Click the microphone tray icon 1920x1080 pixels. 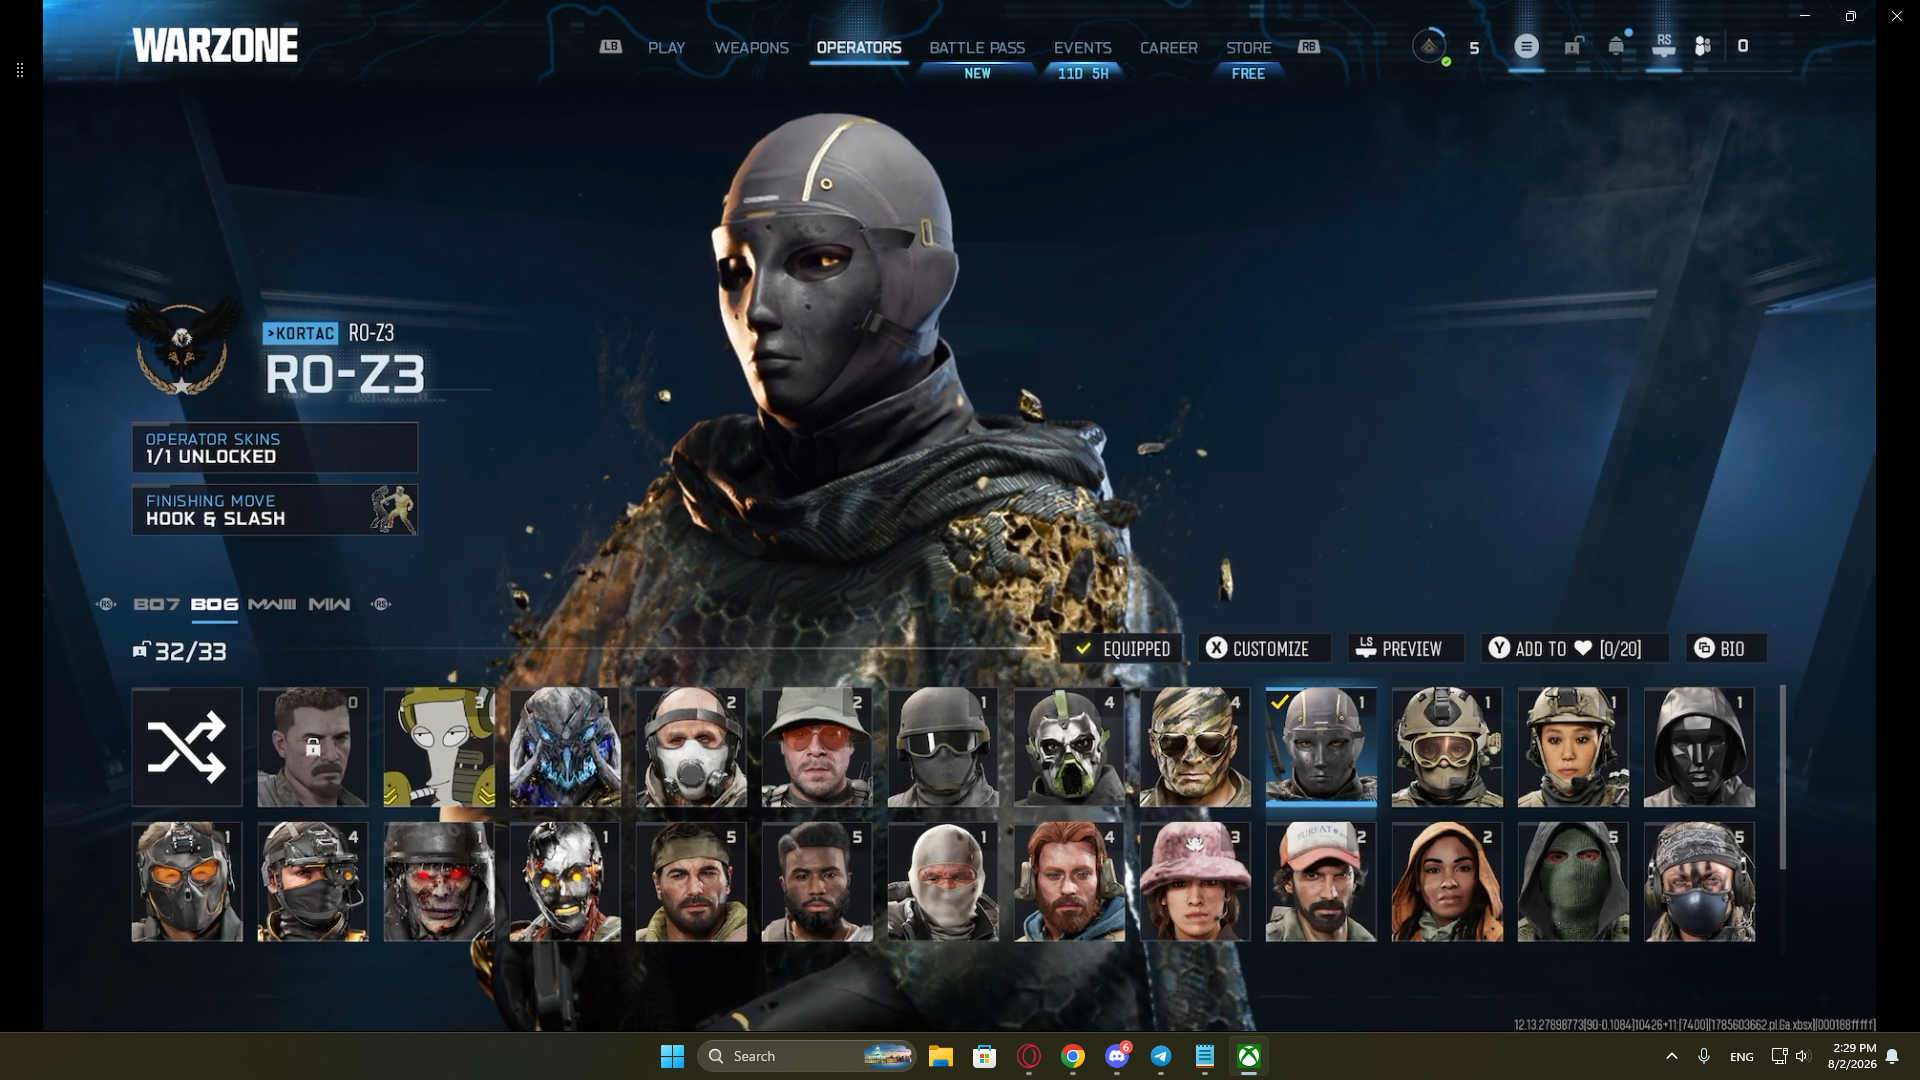1704,1056
